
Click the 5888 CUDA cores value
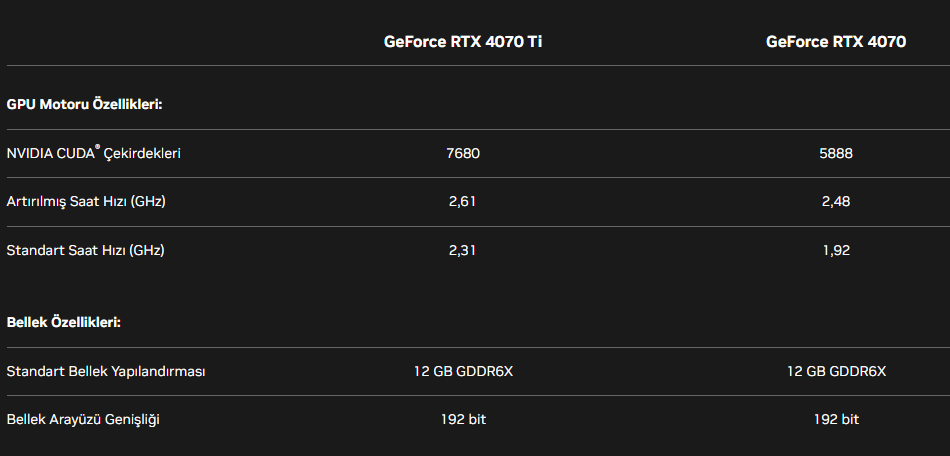point(836,154)
